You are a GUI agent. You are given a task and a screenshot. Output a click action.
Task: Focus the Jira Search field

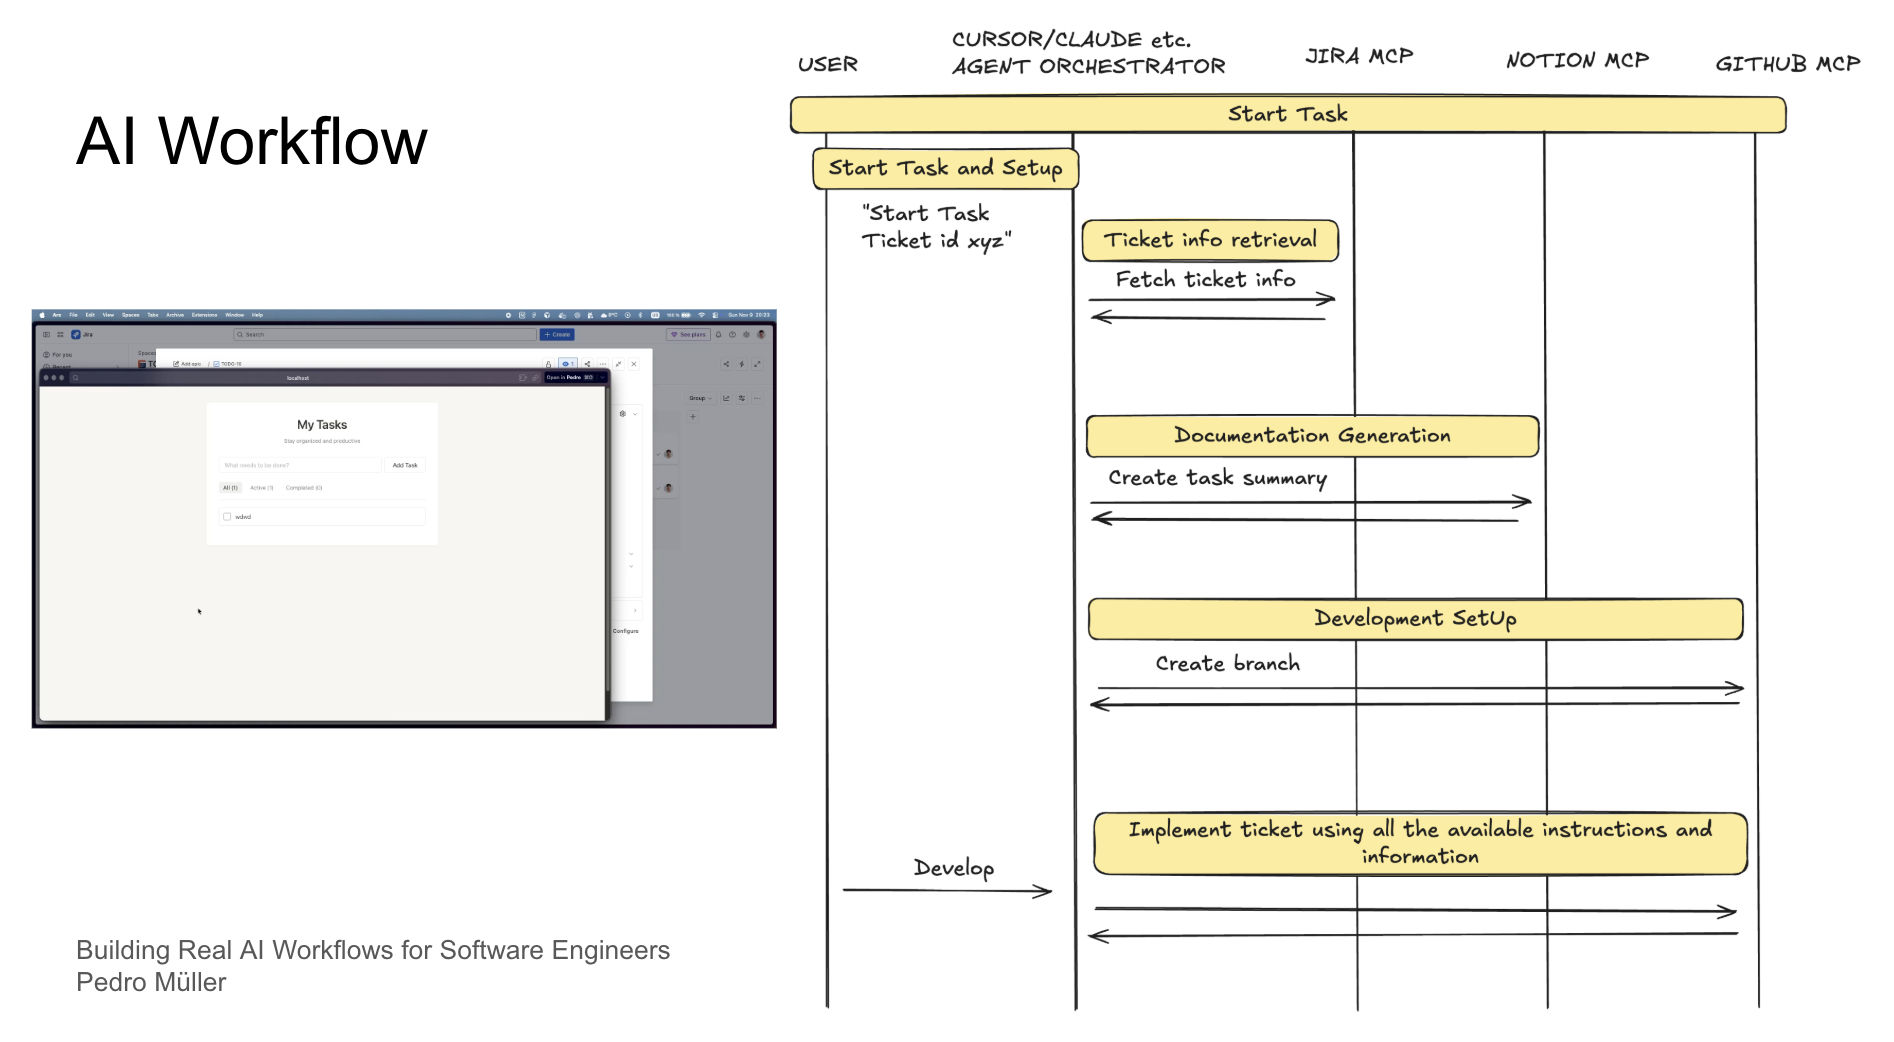(x=385, y=334)
